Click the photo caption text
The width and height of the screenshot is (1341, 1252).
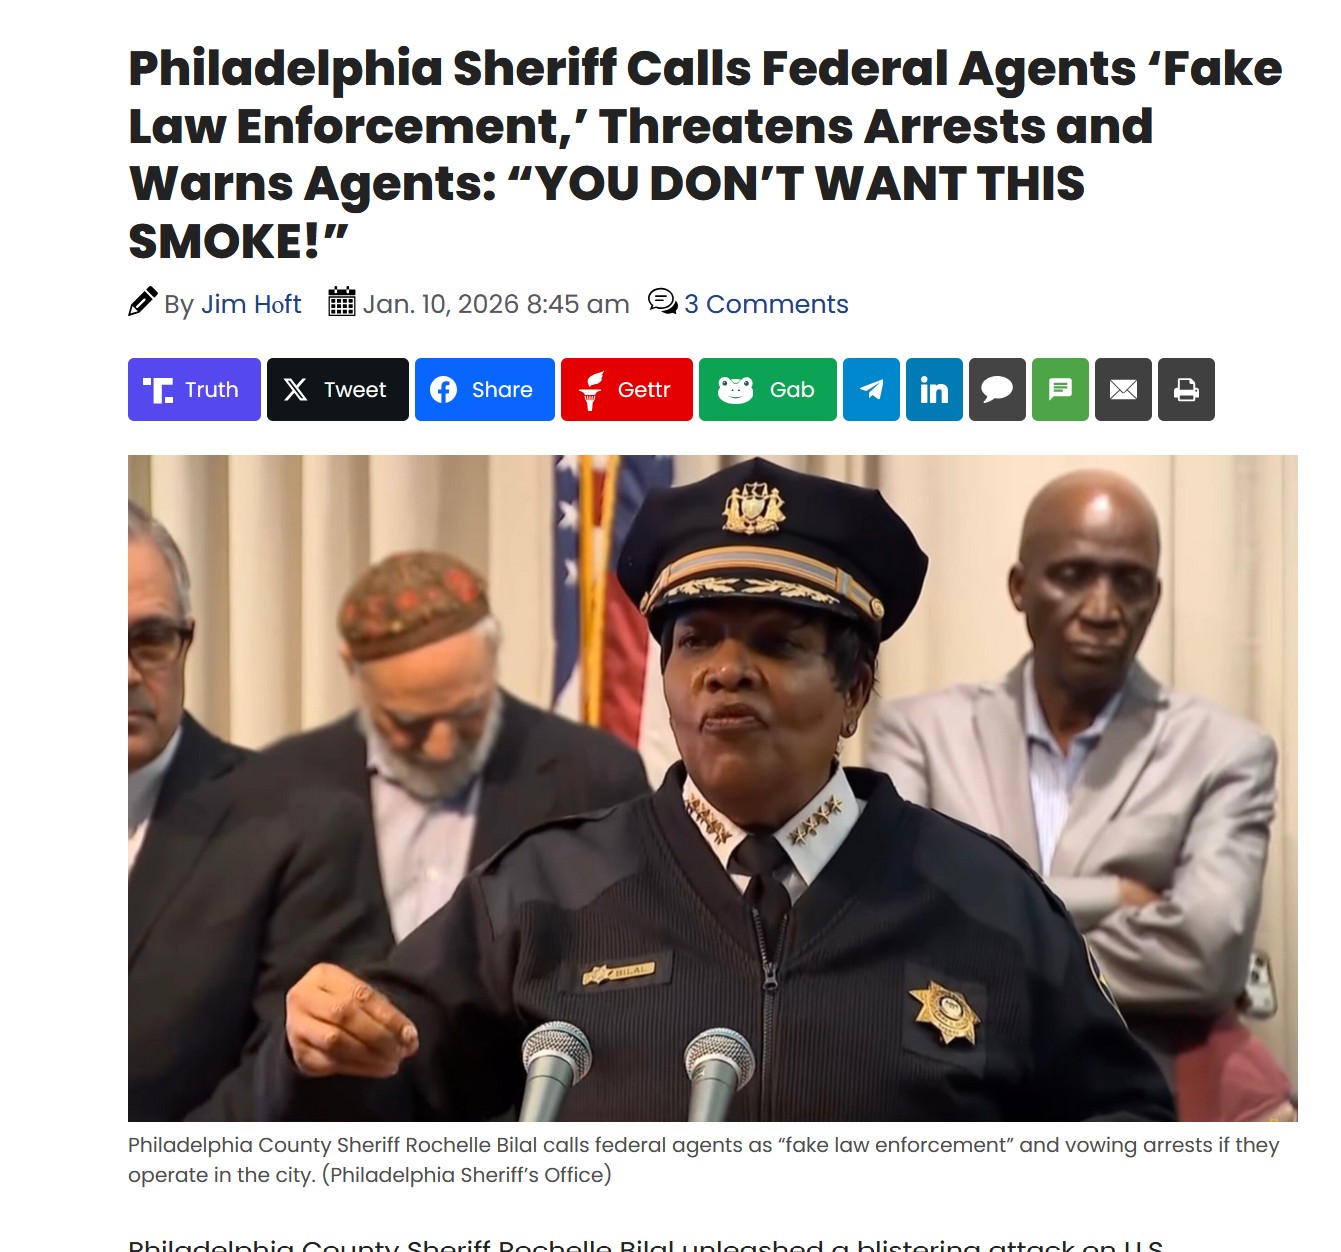coord(704,1160)
